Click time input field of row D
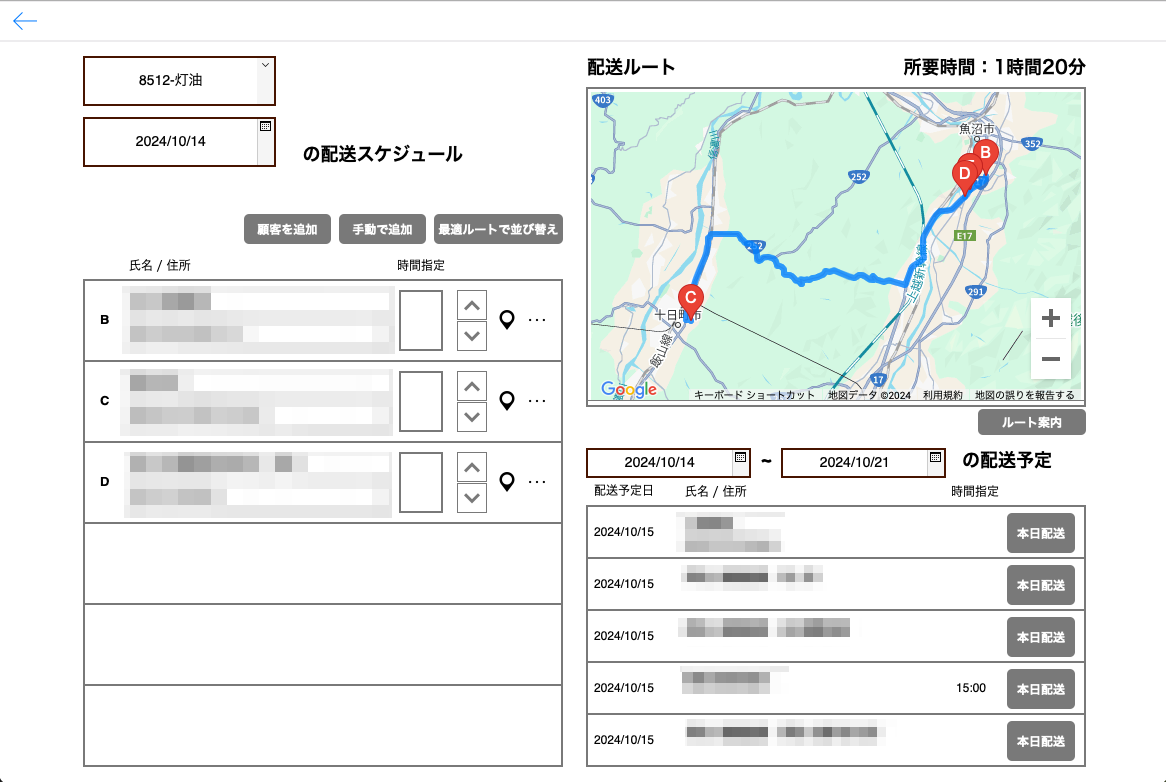Image resolution: width=1166 pixels, height=782 pixels. 421,482
